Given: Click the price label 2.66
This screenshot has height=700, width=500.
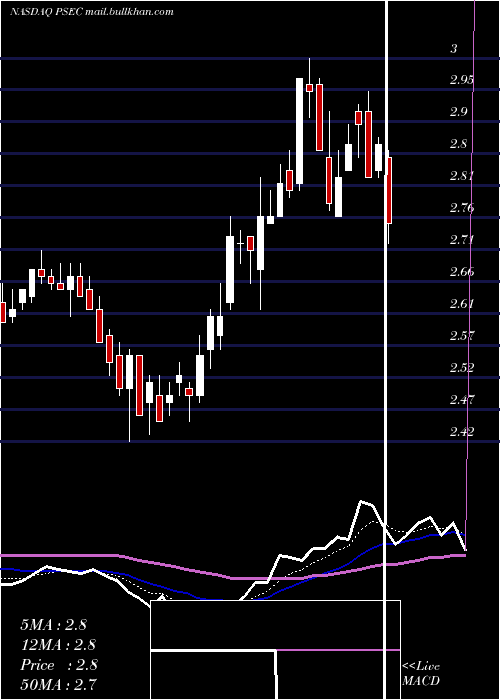Looking at the screenshot, I should (x=462, y=271).
